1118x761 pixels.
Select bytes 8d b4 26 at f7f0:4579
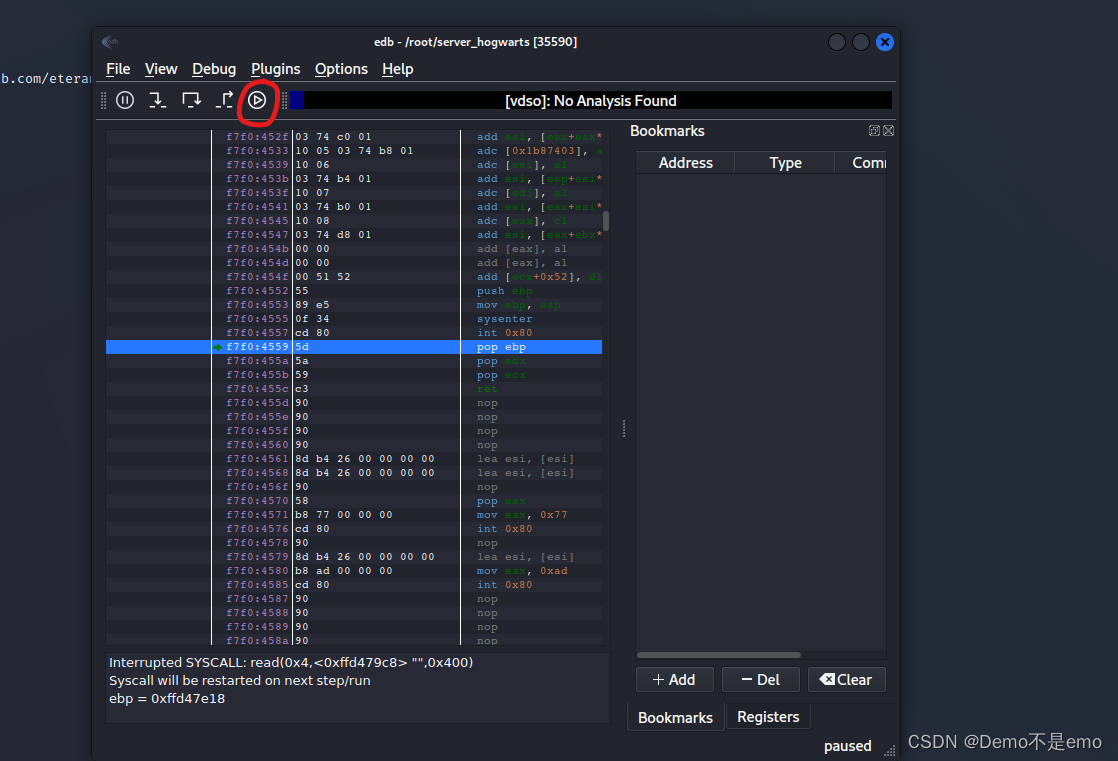364,556
